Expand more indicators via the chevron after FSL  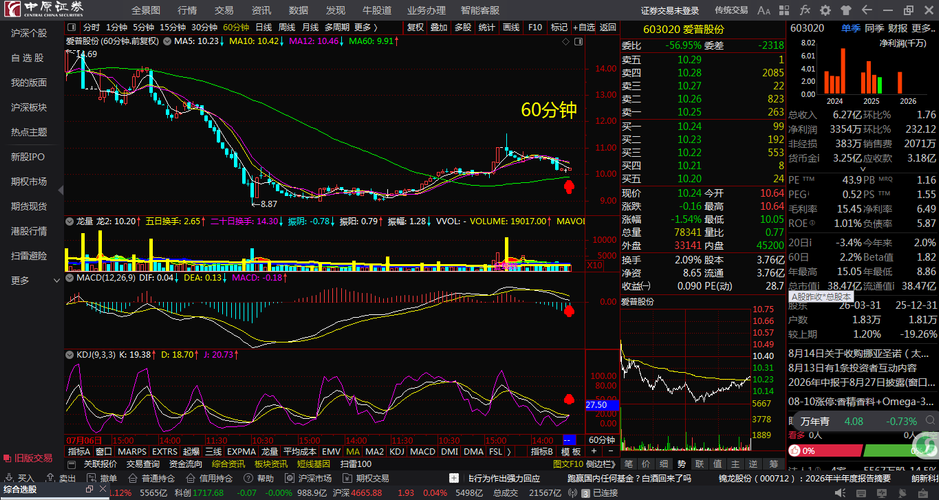509,451
